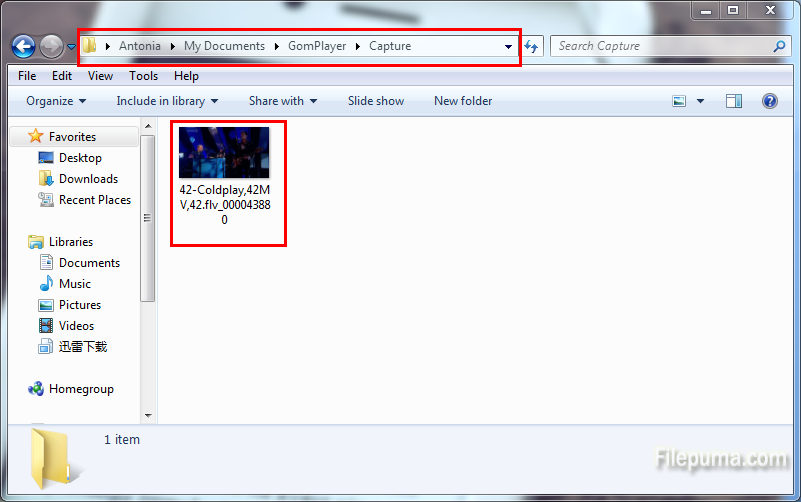
Task: Expand the Organize dropdown menu
Action: (x=56, y=101)
